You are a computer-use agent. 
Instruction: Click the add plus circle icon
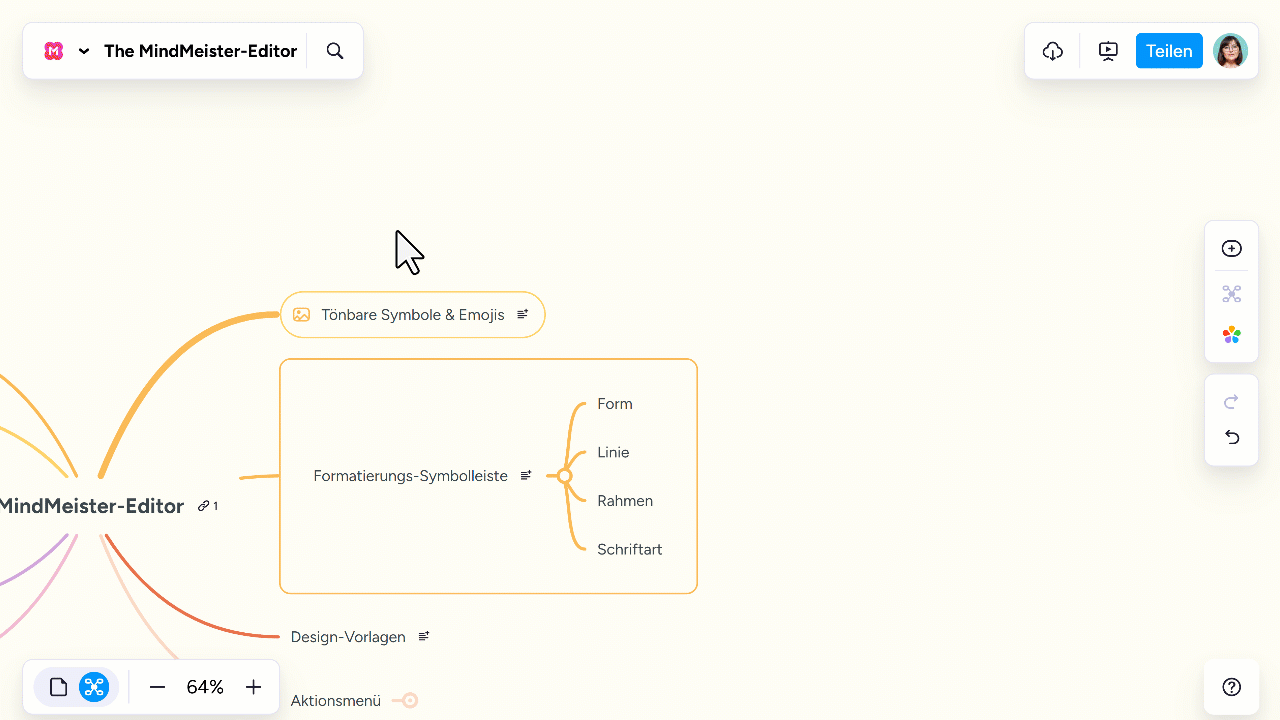click(x=1232, y=249)
